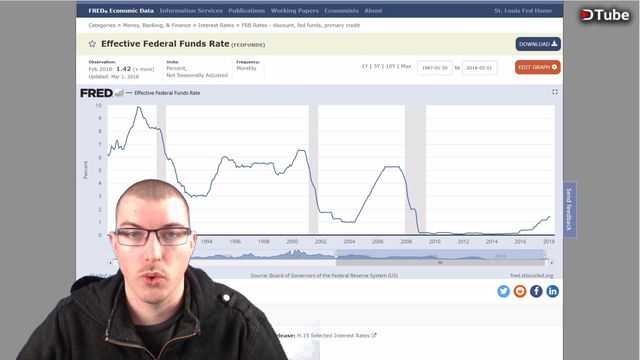Click the DTube logo

click(x=605, y=15)
